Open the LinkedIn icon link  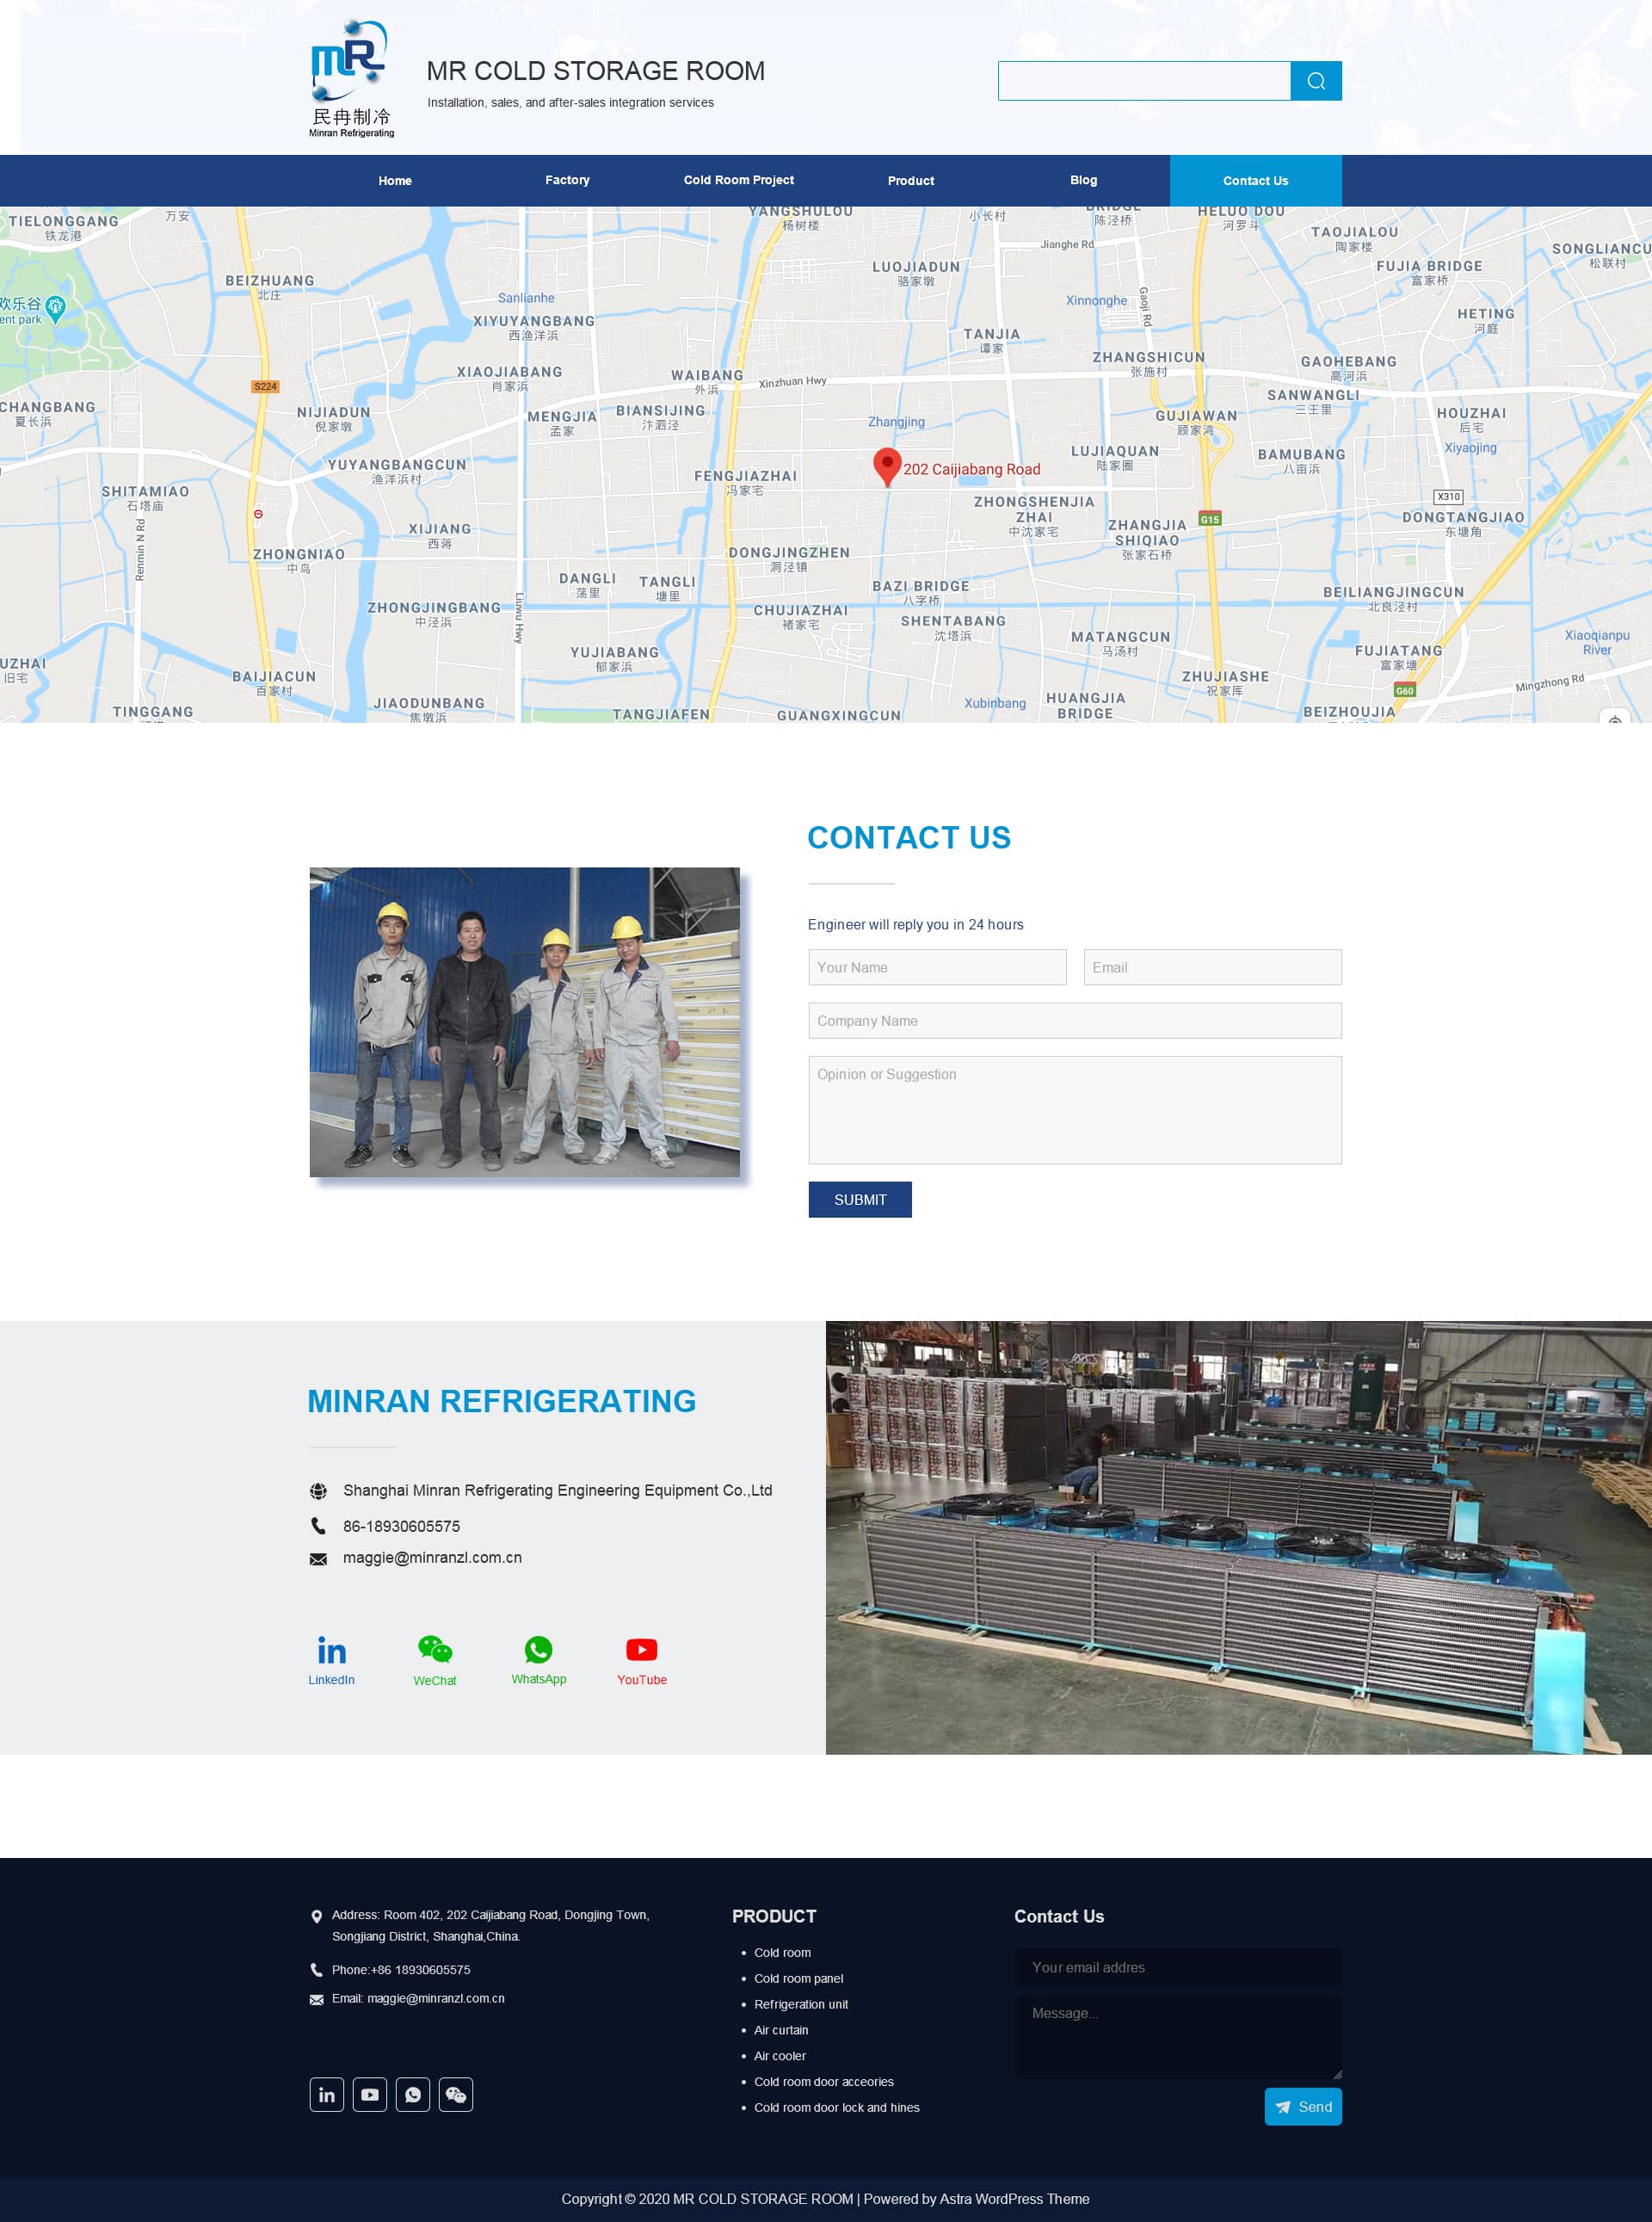(331, 1651)
